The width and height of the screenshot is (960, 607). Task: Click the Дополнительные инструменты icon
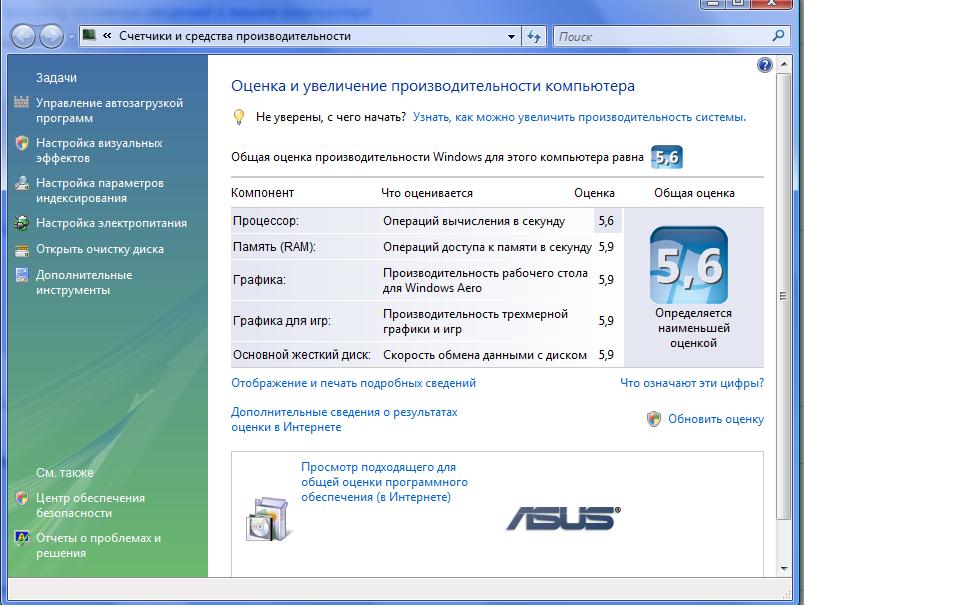tap(22, 275)
